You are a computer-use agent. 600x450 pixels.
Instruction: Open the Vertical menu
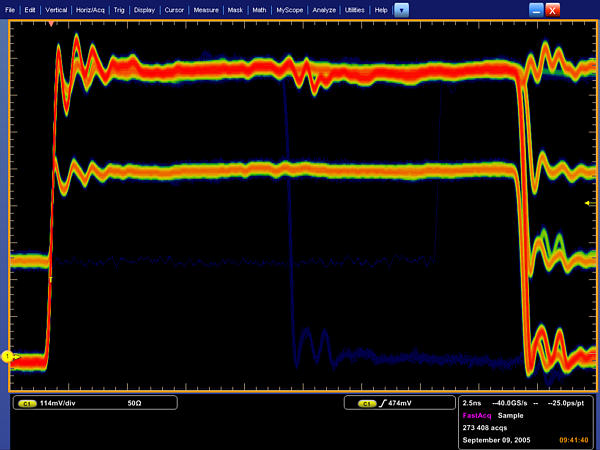pyautogui.click(x=54, y=9)
